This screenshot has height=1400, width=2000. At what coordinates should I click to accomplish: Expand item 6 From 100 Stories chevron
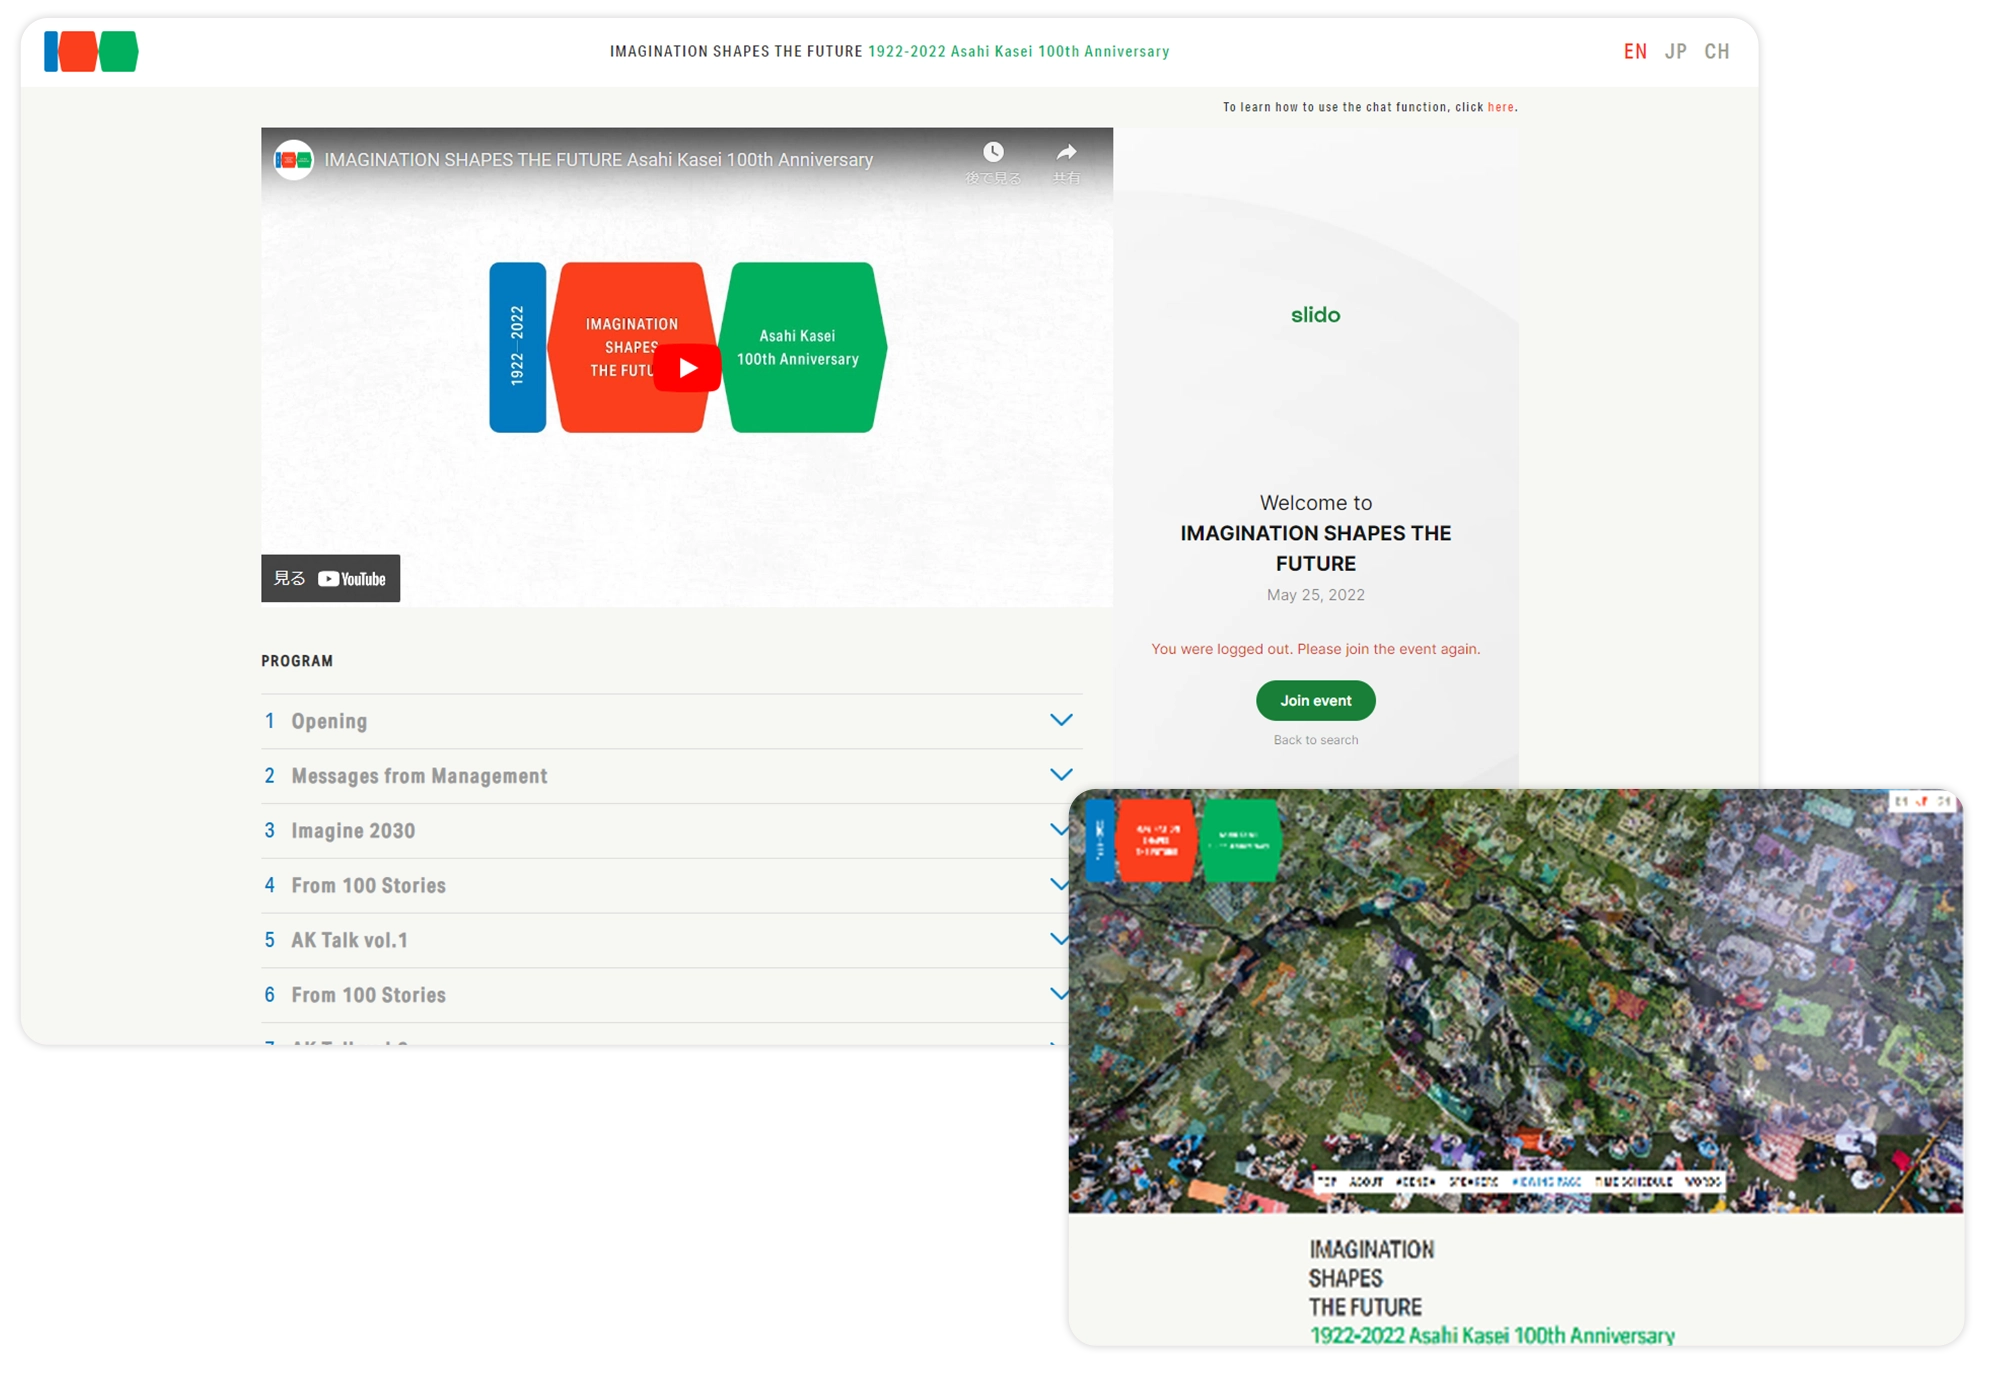1059,995
